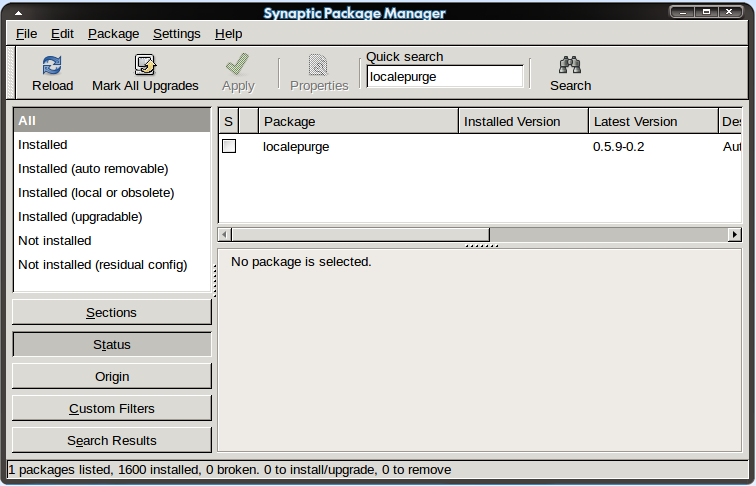Open the File menu
The width and height of the screenshot is (756, 486).
coord(27,34)
